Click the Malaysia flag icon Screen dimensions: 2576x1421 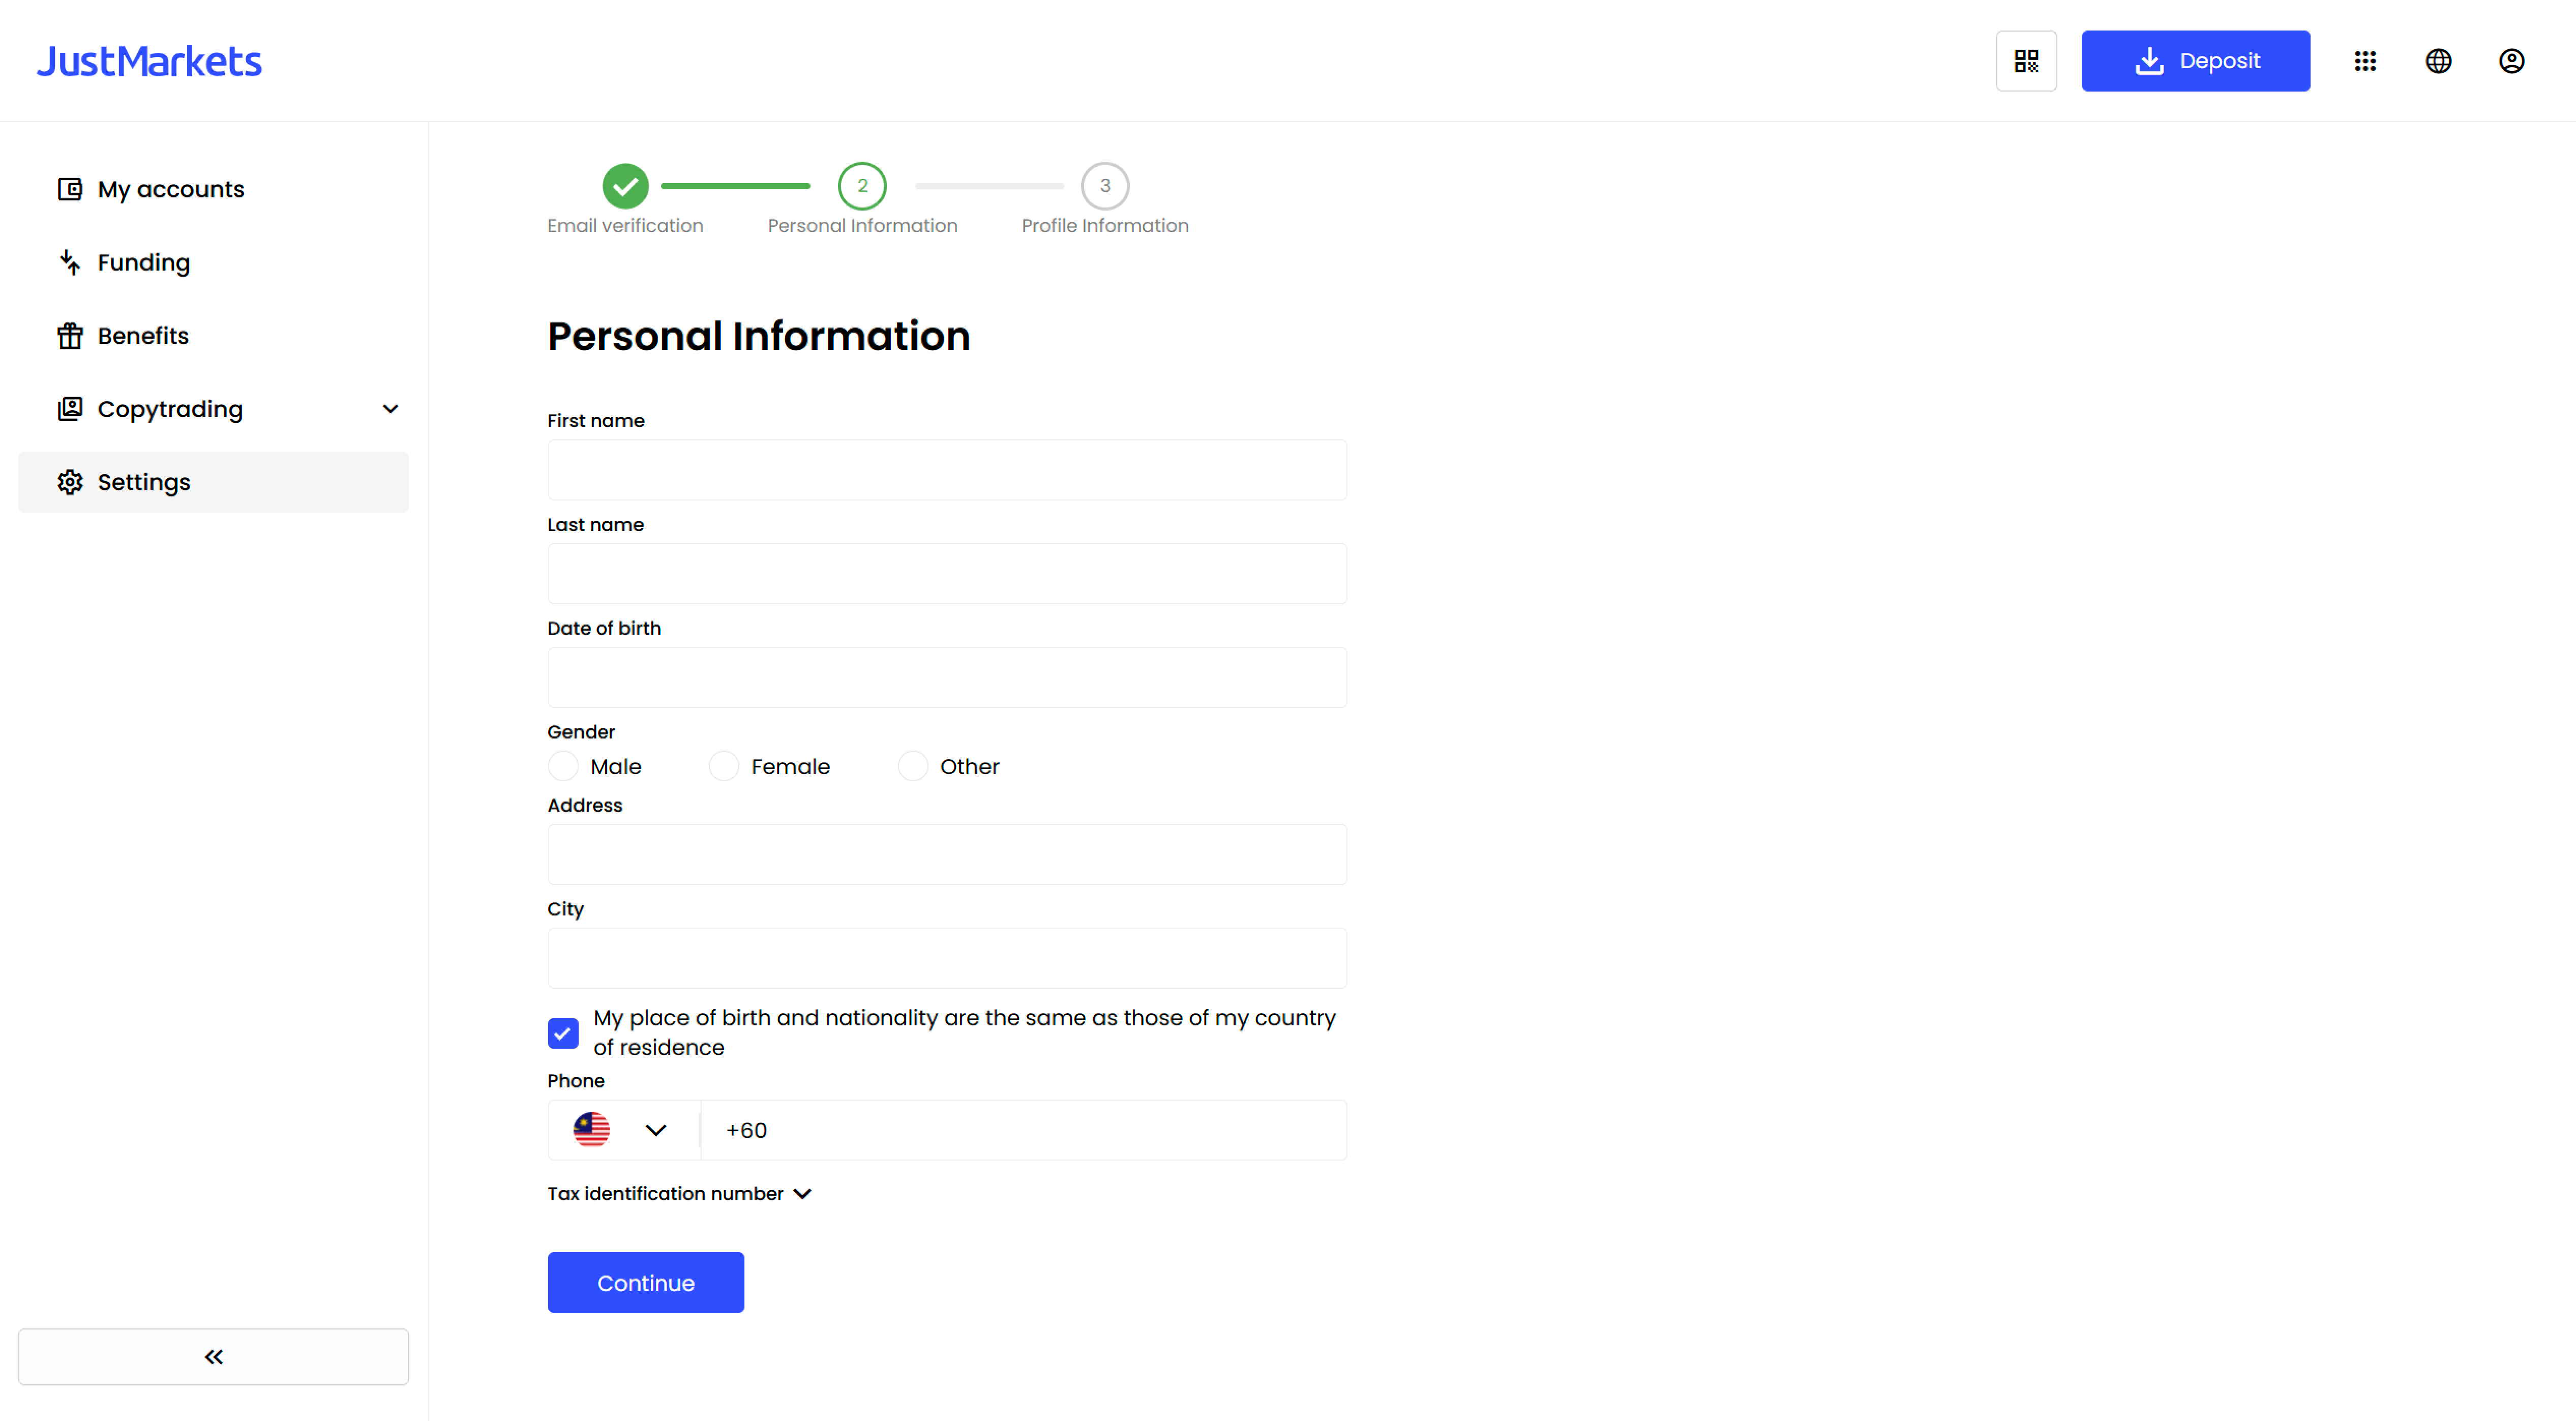[x=591, y=1130]
